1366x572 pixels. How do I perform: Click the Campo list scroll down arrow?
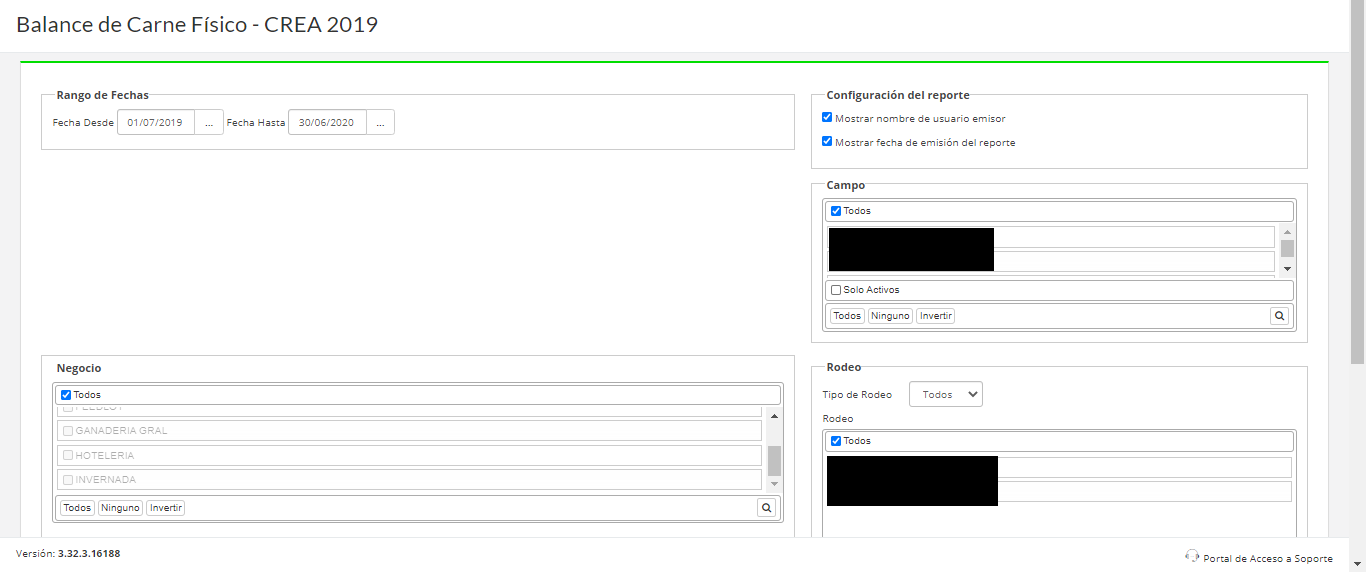point(1287,268)
